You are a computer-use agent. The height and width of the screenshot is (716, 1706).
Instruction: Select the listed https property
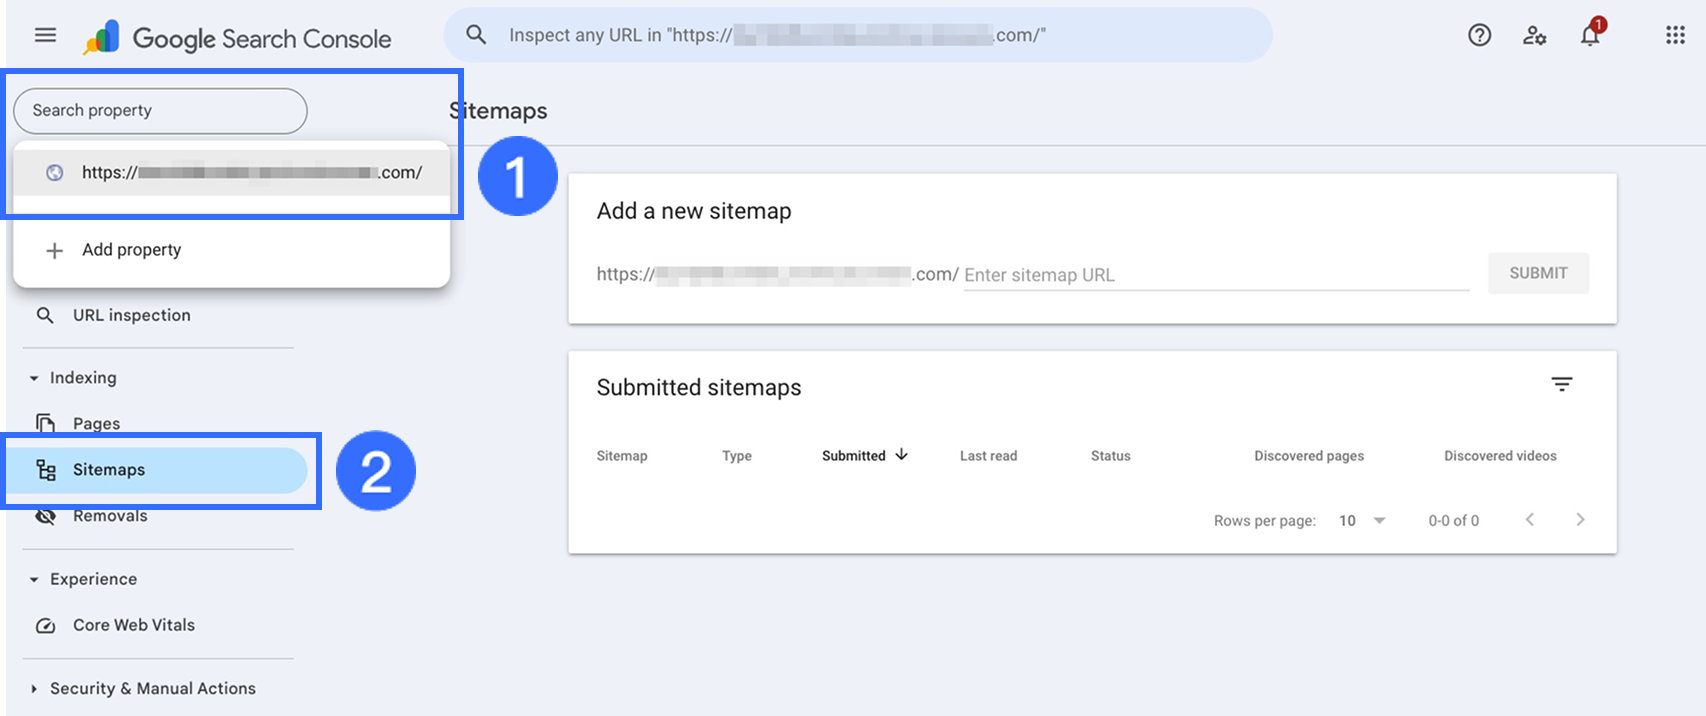coord(250,173)
